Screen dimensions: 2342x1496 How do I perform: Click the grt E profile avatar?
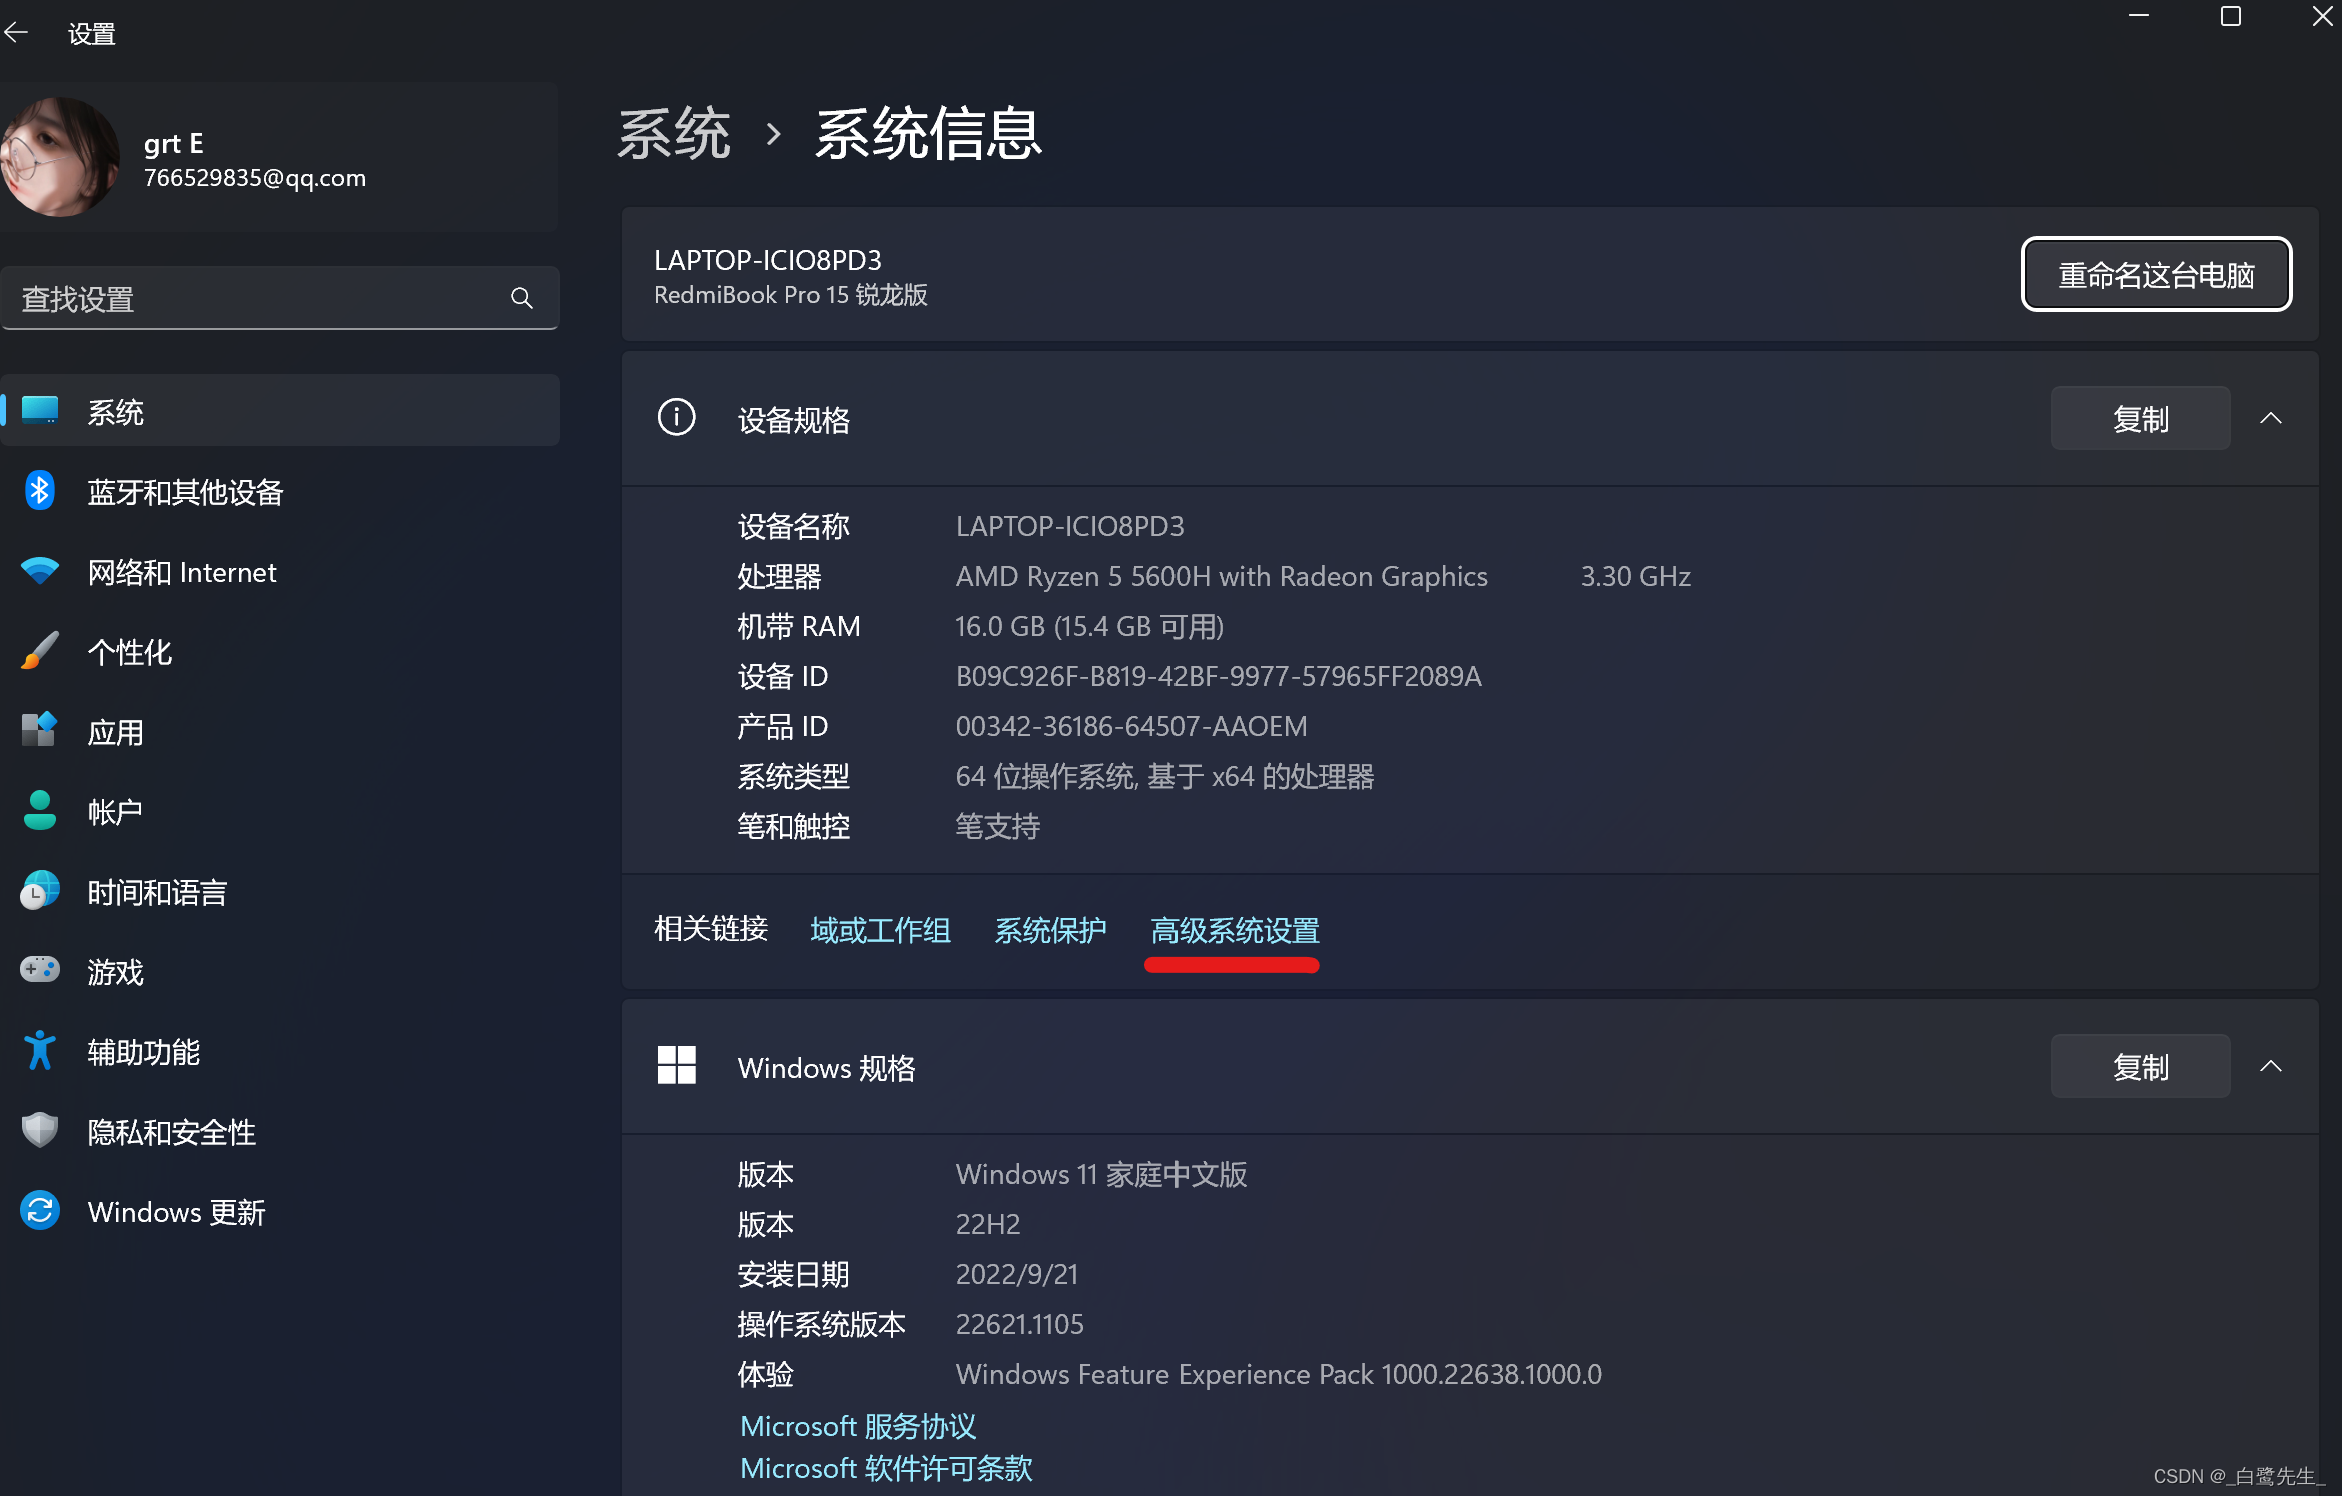(60, 157)
